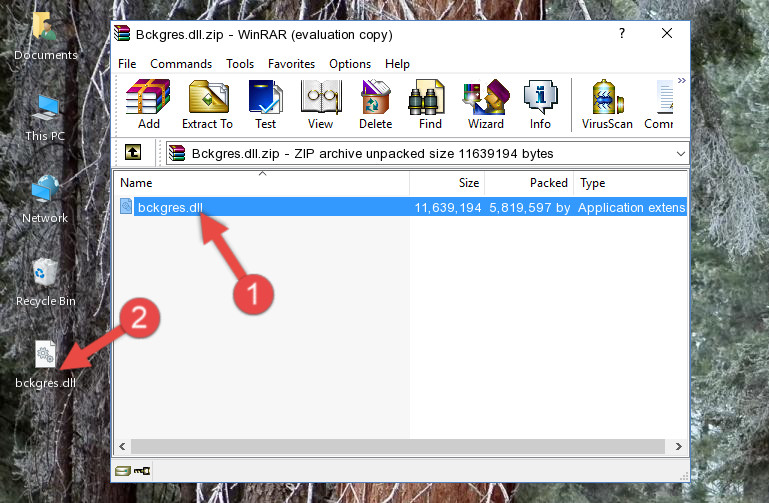Viewport: 769px width, 503px height.
Task: Click the WinRAR title bar app icon
Action: 122,33
